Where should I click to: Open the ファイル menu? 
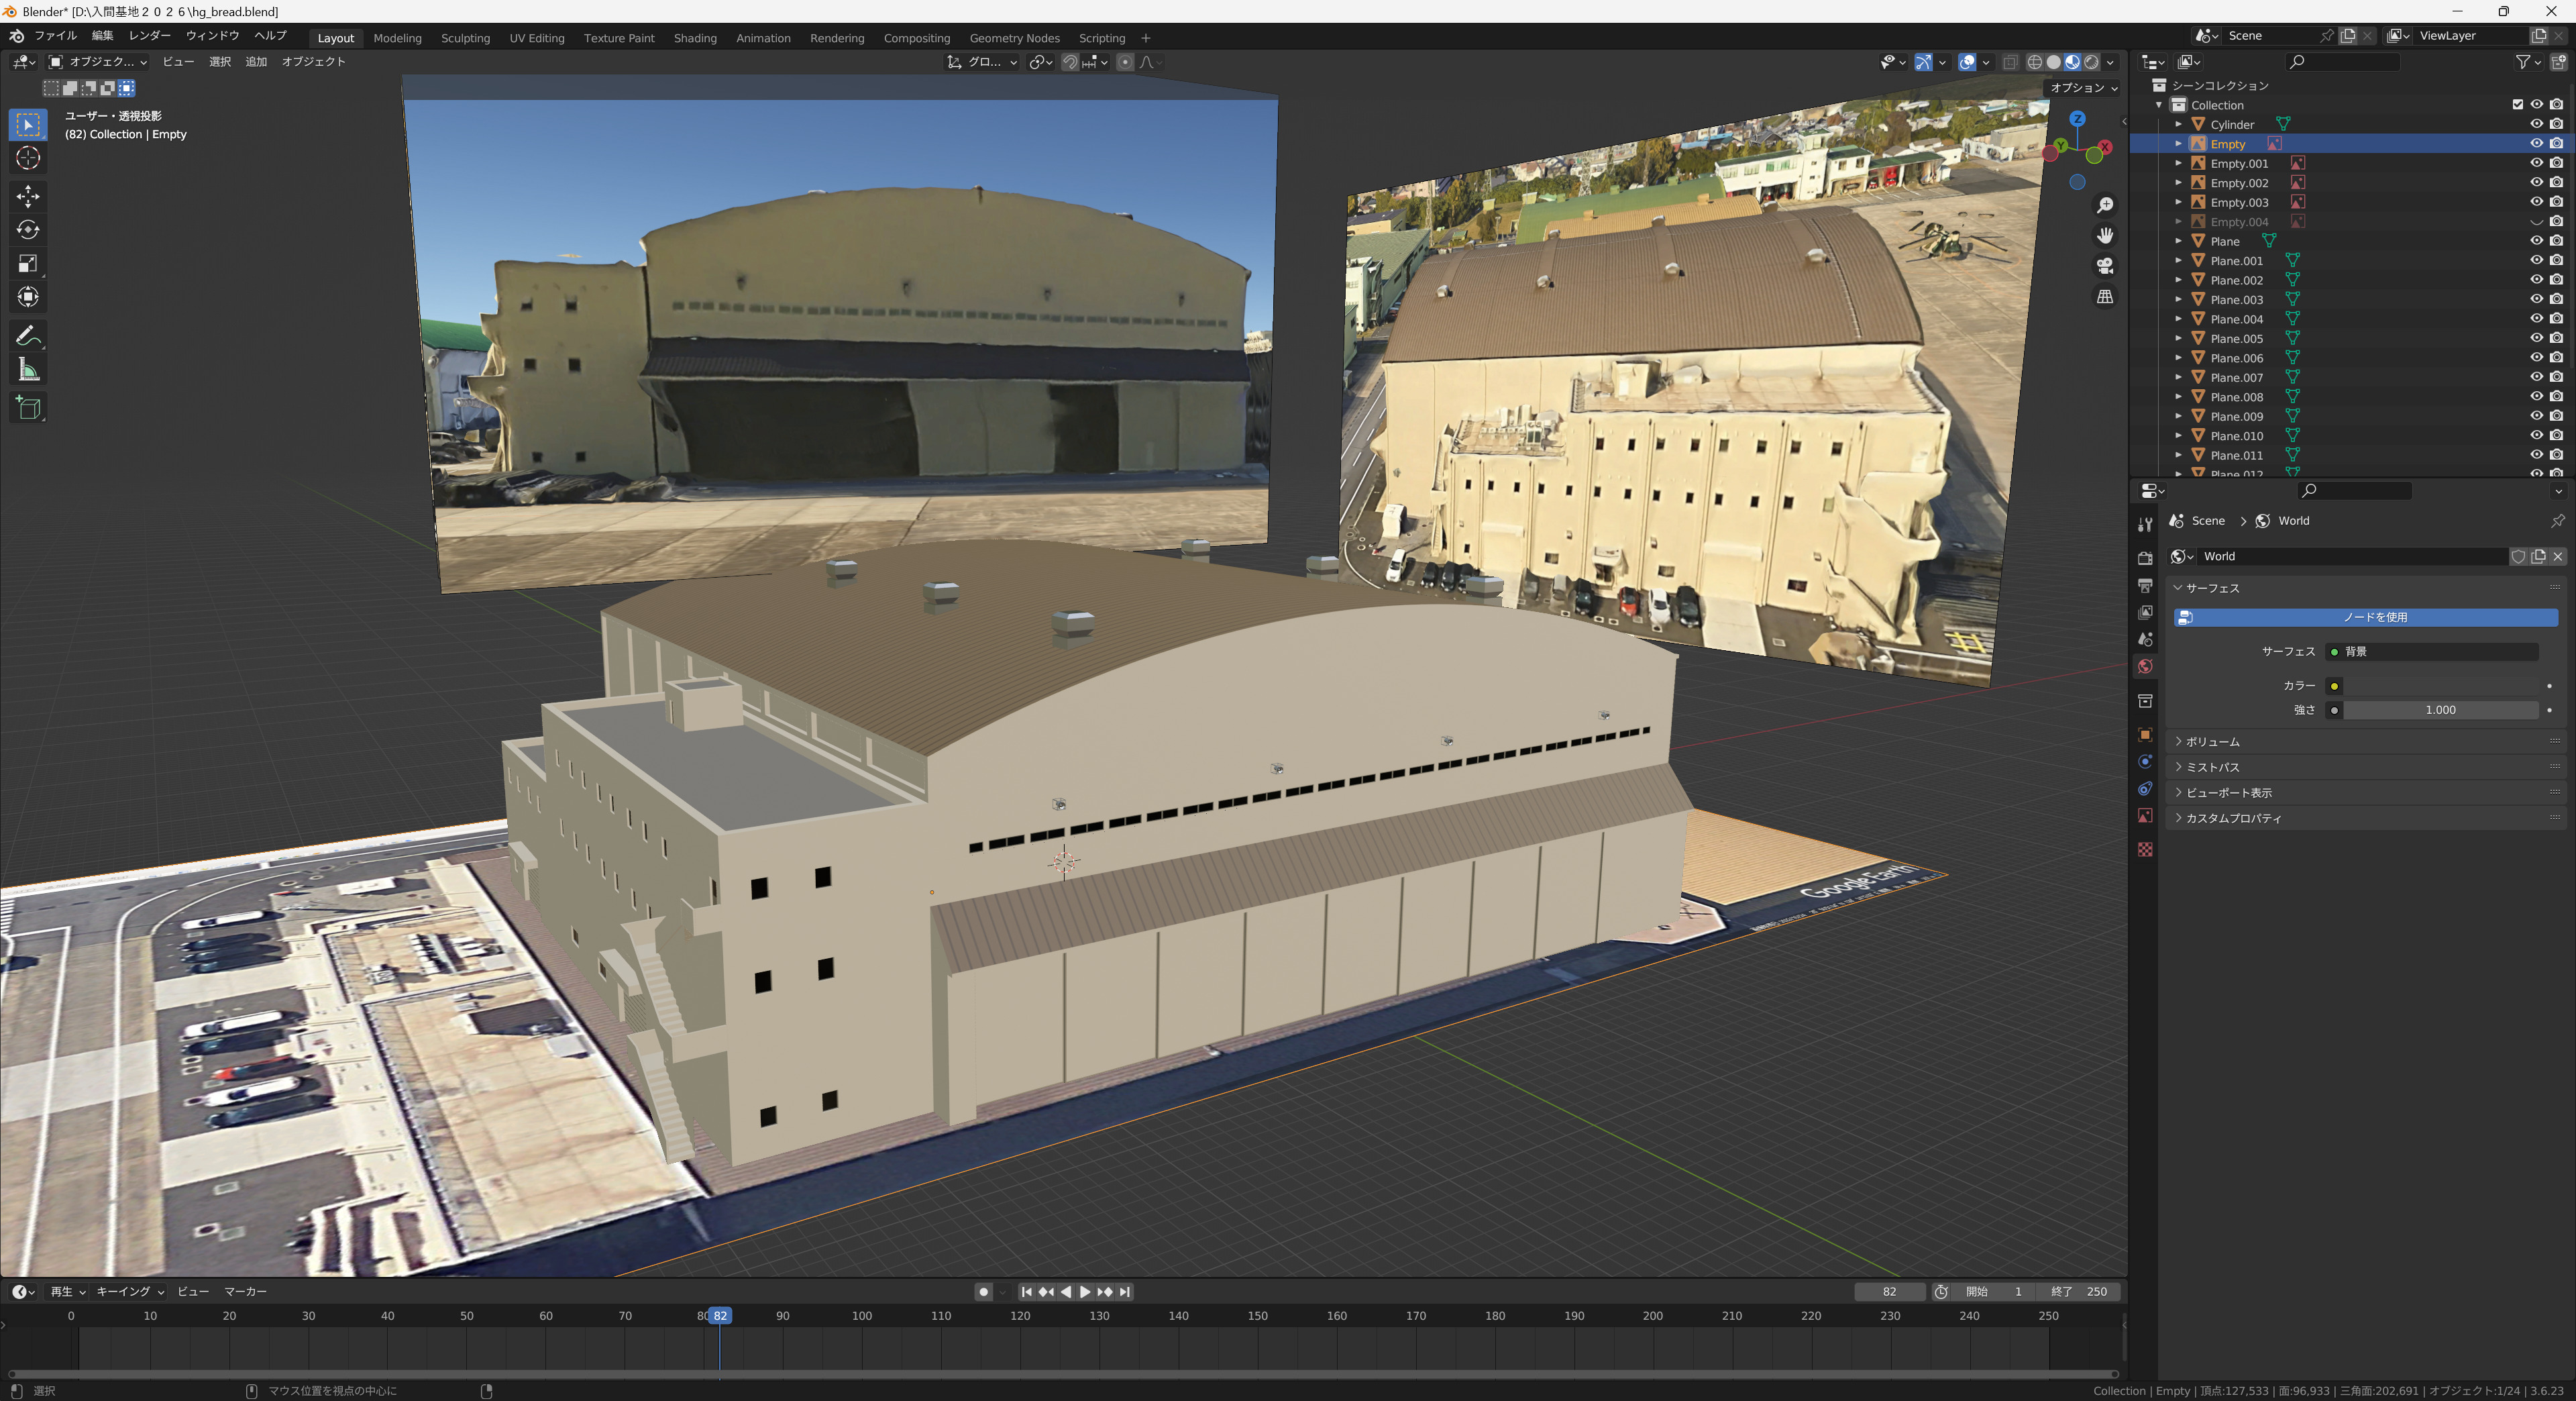(55, 36)
